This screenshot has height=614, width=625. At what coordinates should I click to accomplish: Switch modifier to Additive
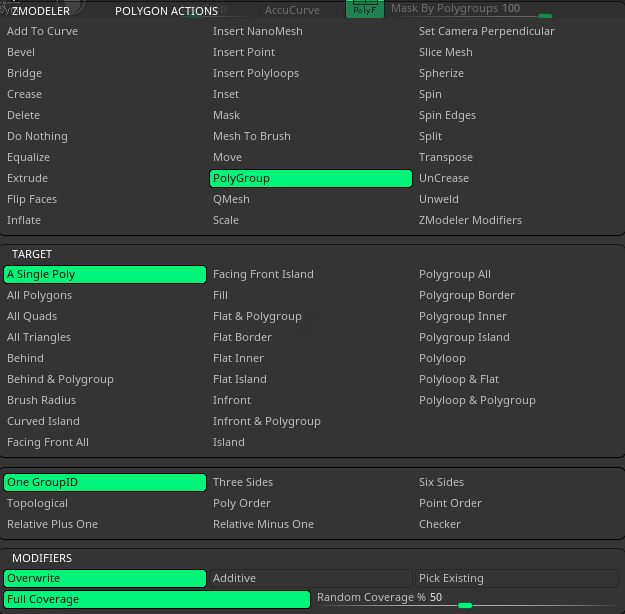[x=311, y=579]
